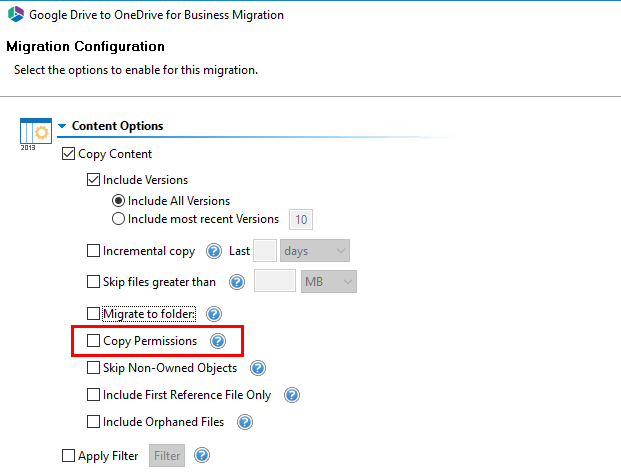
Task: Click the Content Options calendar icon
Action: coord(35,132)
